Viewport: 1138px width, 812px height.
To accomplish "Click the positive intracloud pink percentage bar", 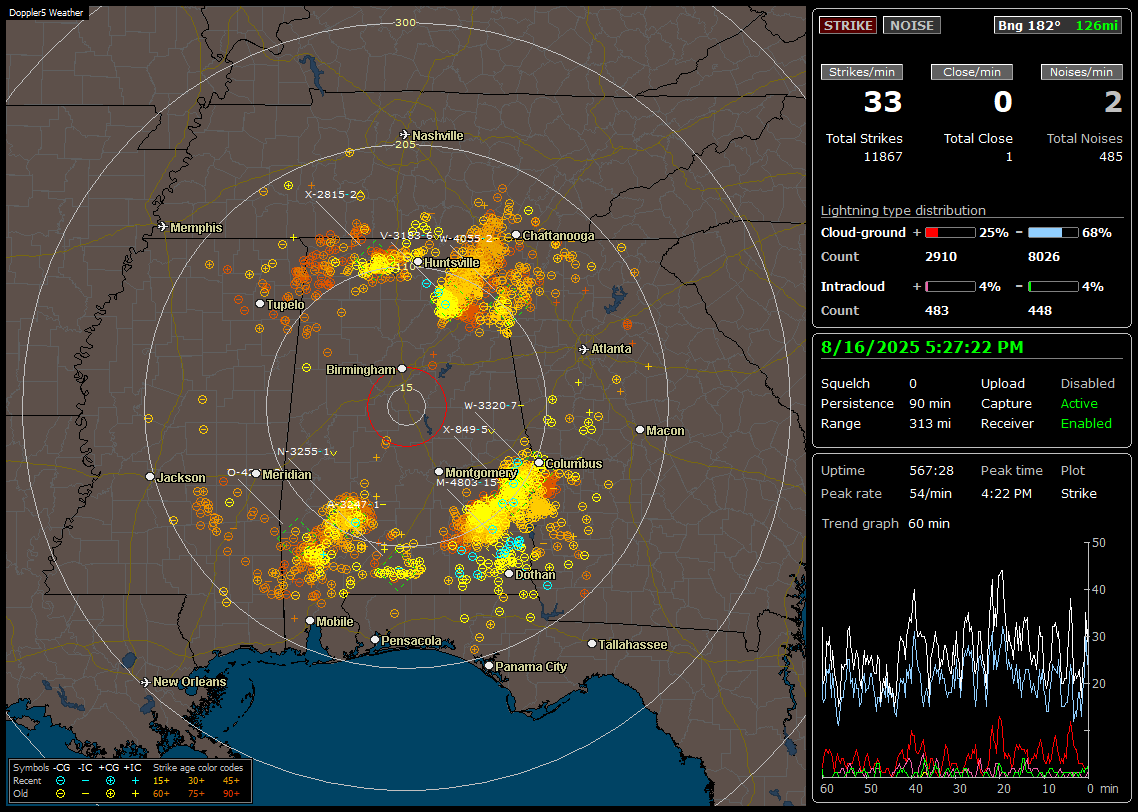I will point(950,287).
